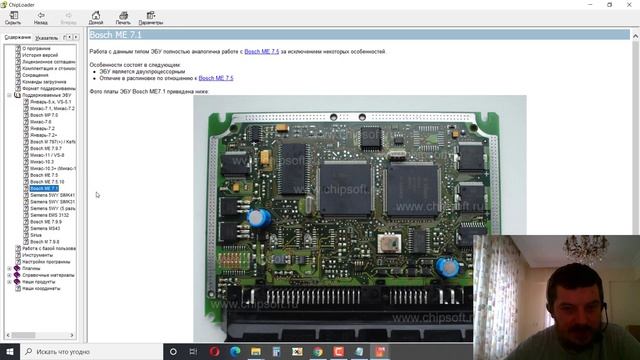Open the active ChipLoader taskbar icon
640x360 pixels.
pyautogui.click(x=380, y=351)
